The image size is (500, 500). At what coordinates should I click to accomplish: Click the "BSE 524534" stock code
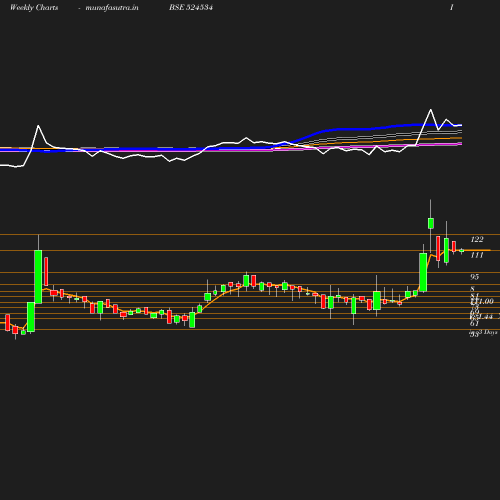click(191, 7)
